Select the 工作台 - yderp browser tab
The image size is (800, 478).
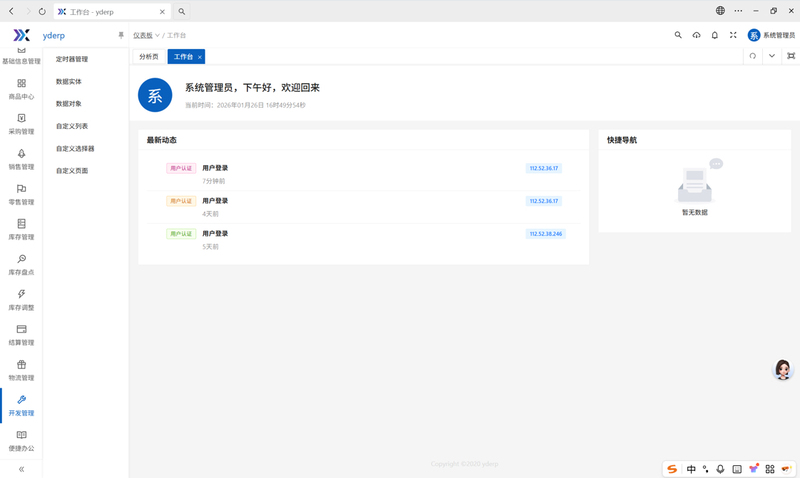point(111,11)
